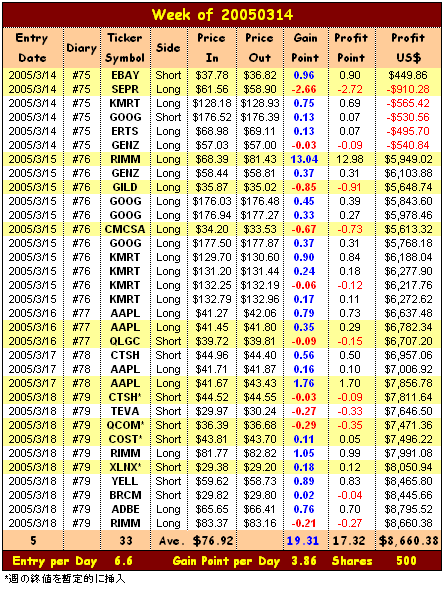Select the $128.18 price in cell

pos(212,103)
